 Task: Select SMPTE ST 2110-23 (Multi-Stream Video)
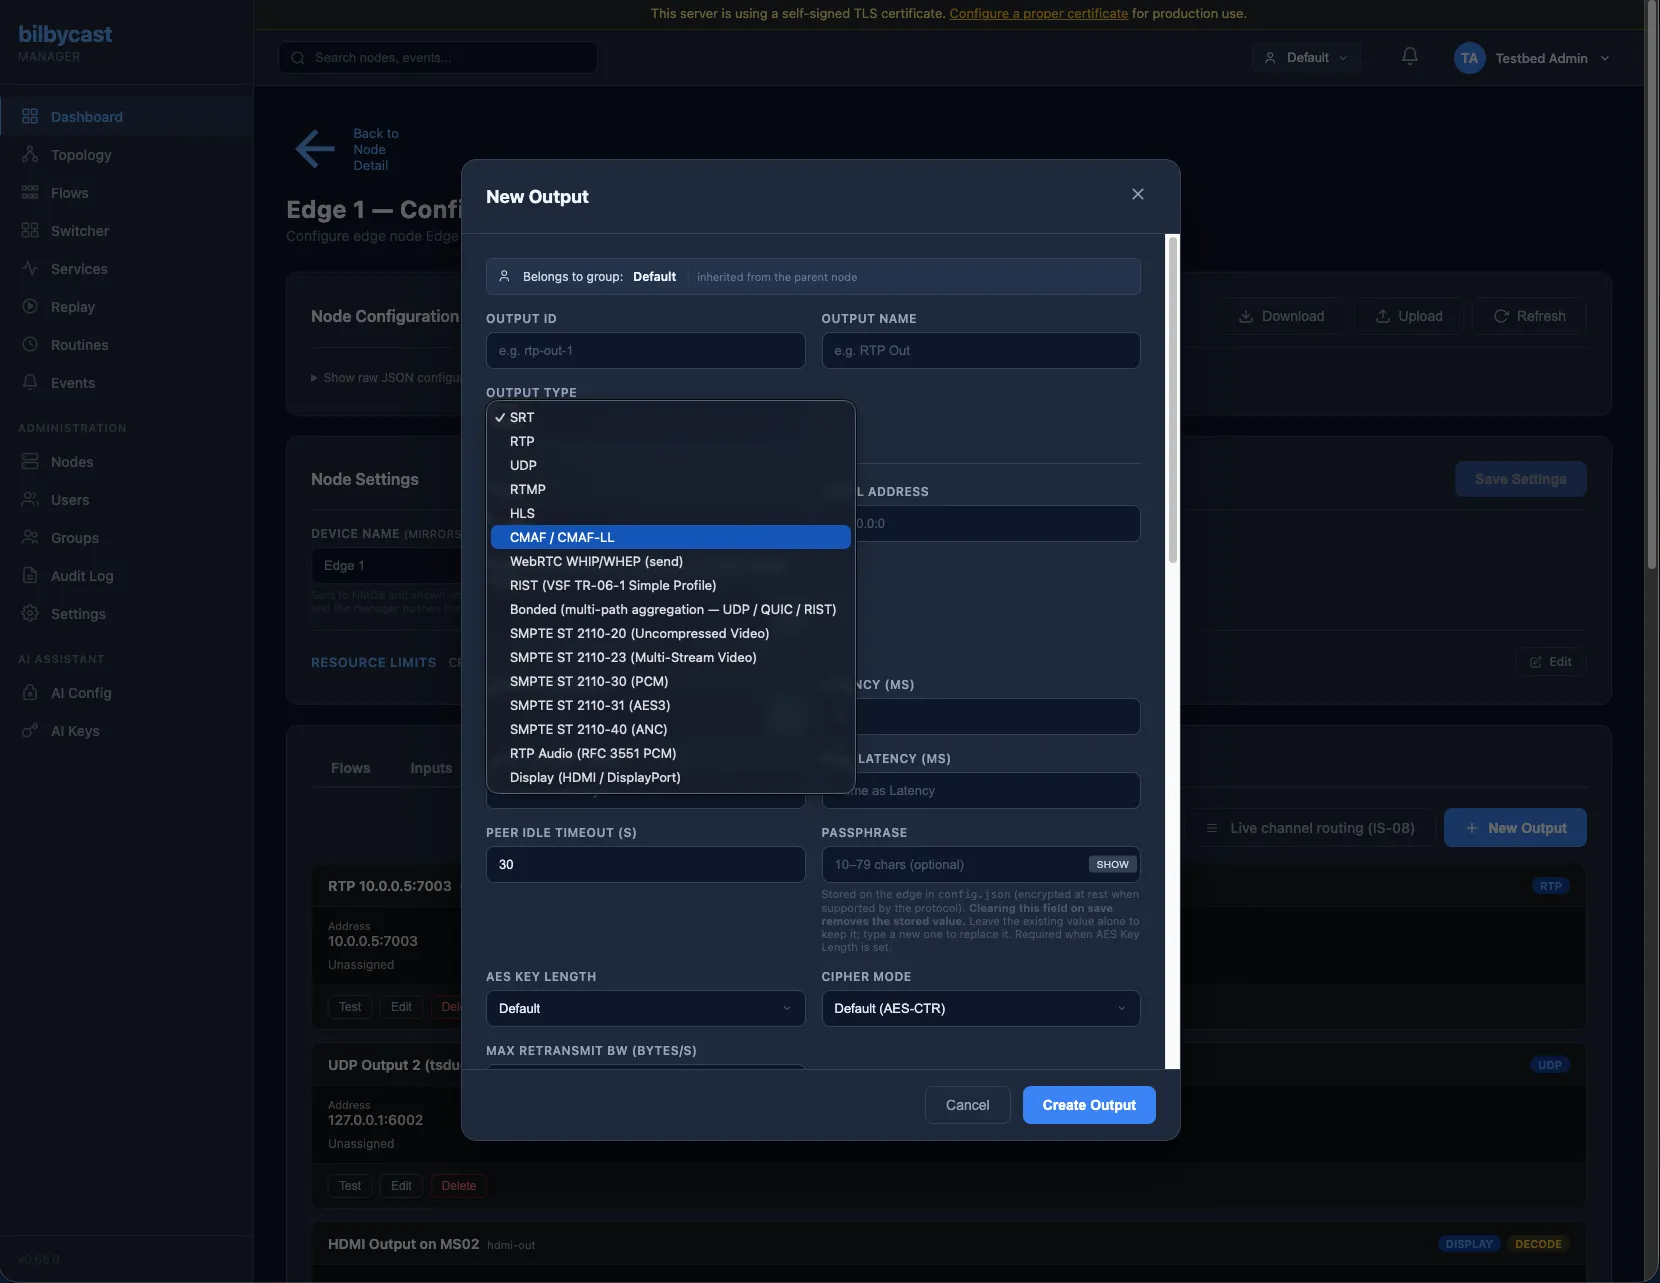(670, 657)
